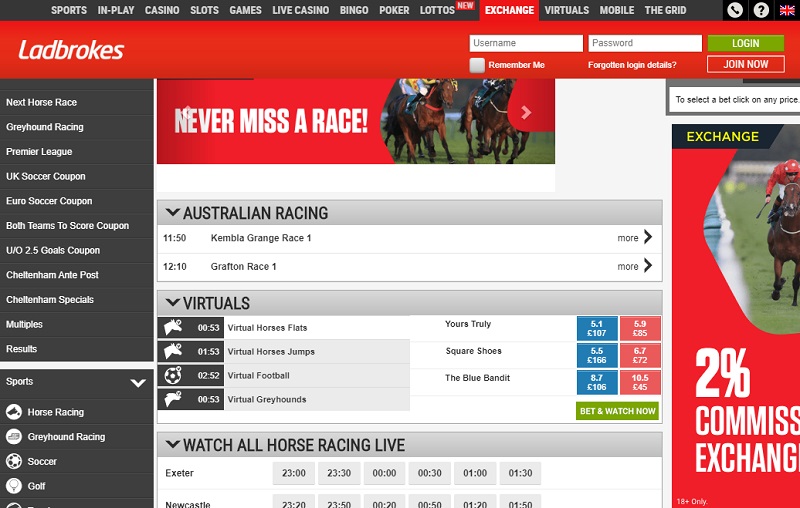Open Next Horse Race sidebar link
The width and height of the screenshot is (800, 508).
coord(41,102)
